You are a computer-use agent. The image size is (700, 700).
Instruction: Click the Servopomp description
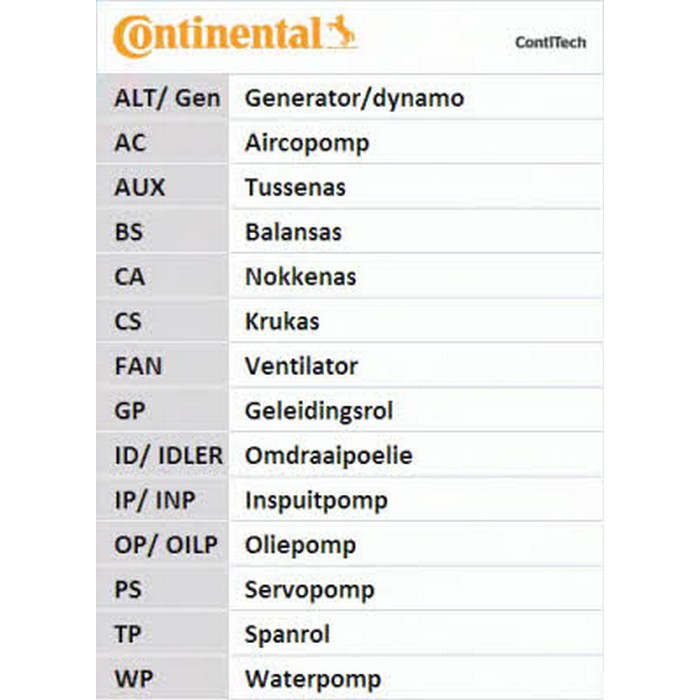point(310,590)
